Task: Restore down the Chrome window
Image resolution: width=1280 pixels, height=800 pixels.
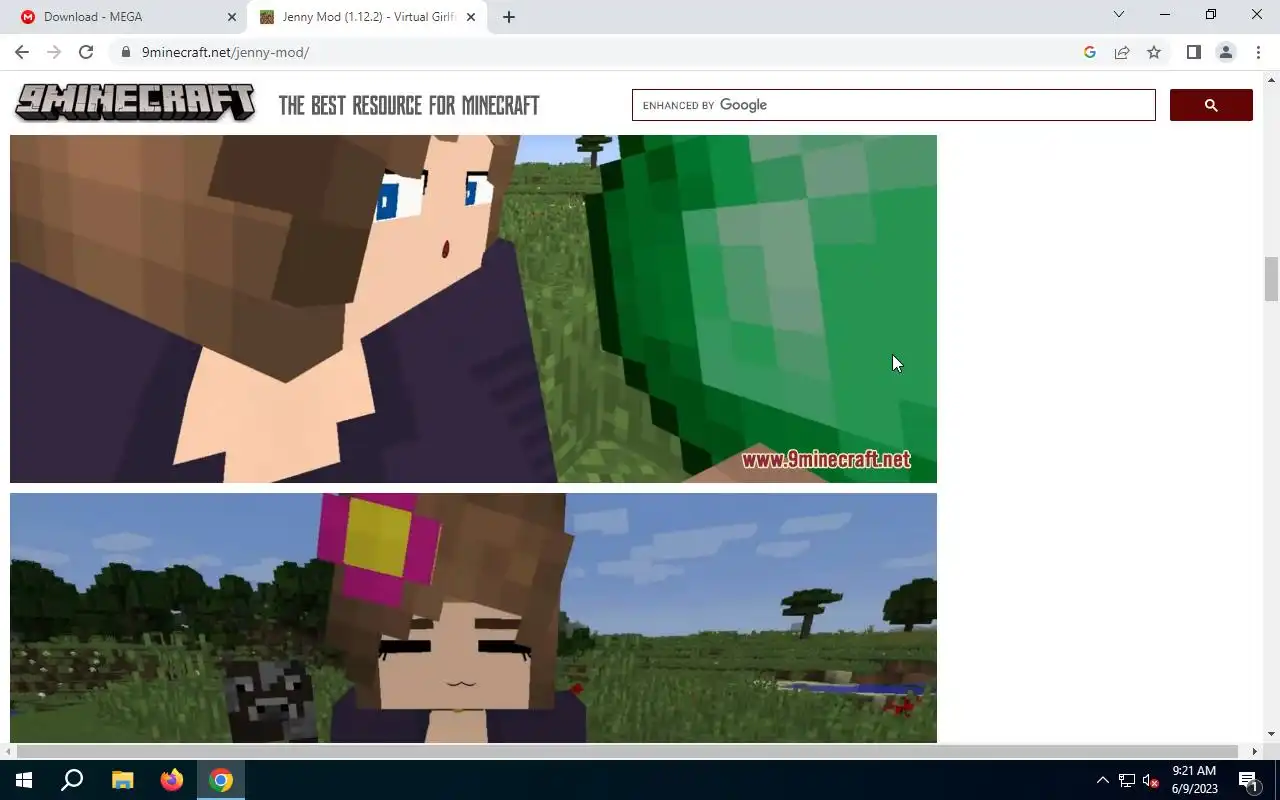Action: pyautogui.click(x=1211, y=15)
